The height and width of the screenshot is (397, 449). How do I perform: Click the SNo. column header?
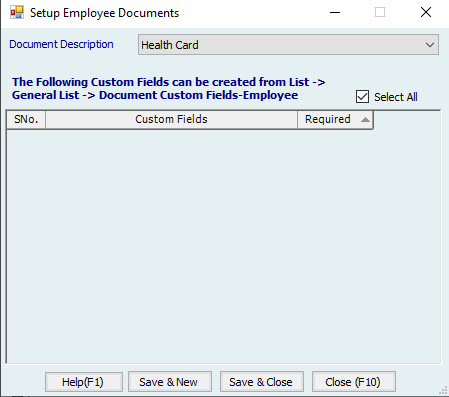point(26,120)
